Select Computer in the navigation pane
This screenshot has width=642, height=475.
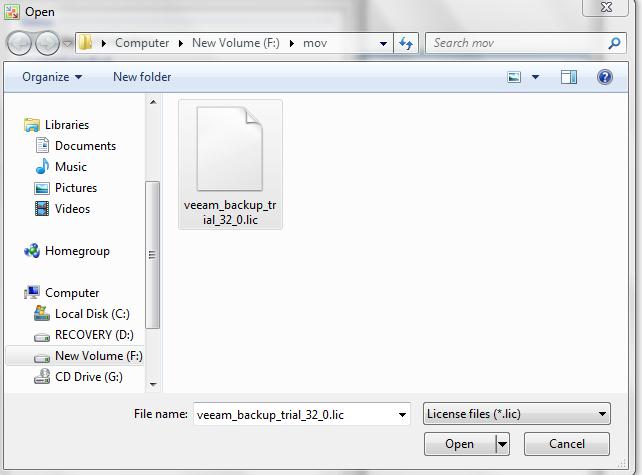pyautogui.click(x=72, y=293)
